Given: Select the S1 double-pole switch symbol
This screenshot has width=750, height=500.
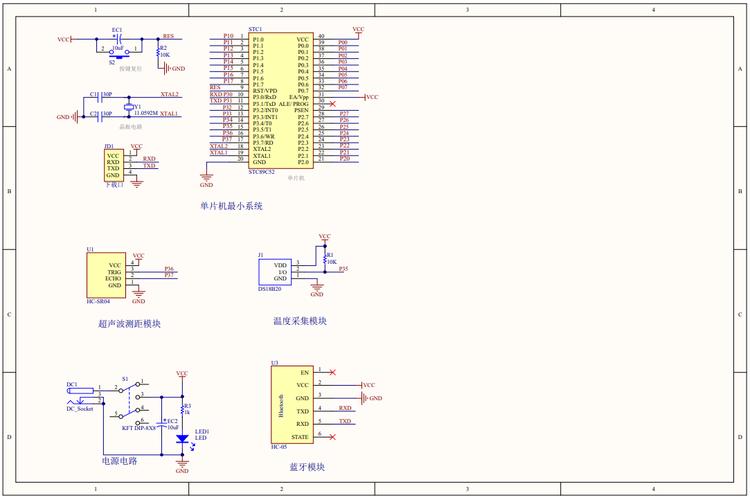Looking at the screenshot, I should tap(129, 403).
